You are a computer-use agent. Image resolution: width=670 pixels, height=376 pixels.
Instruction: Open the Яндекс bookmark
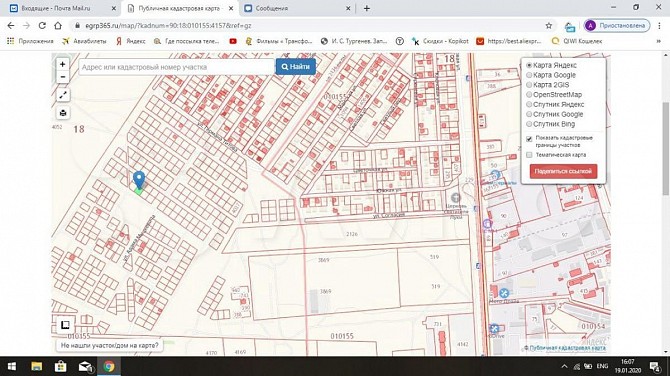point(131,41)
